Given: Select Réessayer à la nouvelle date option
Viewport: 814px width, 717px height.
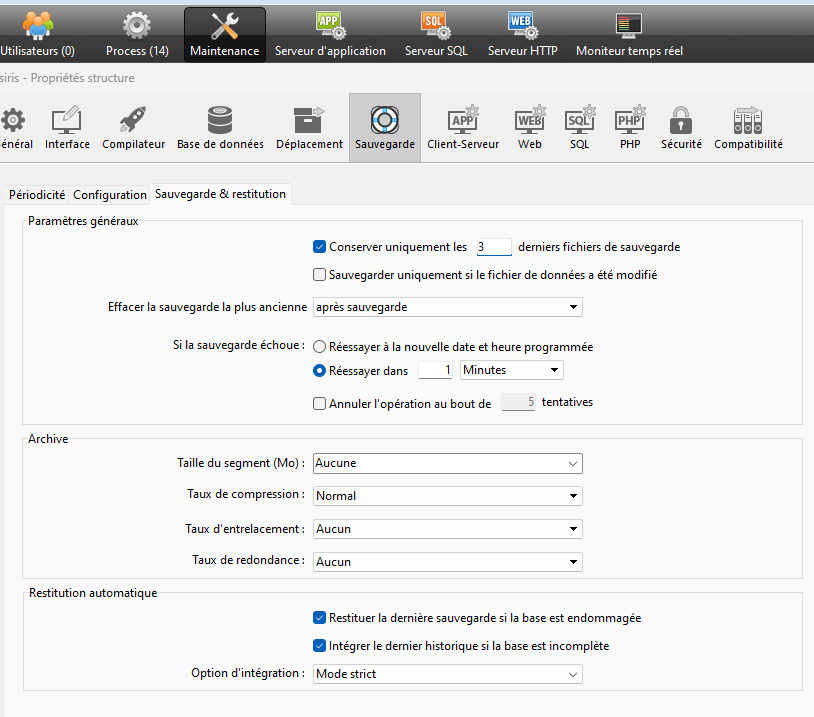Looking at the screenshot, I should [x=320, y=347].
